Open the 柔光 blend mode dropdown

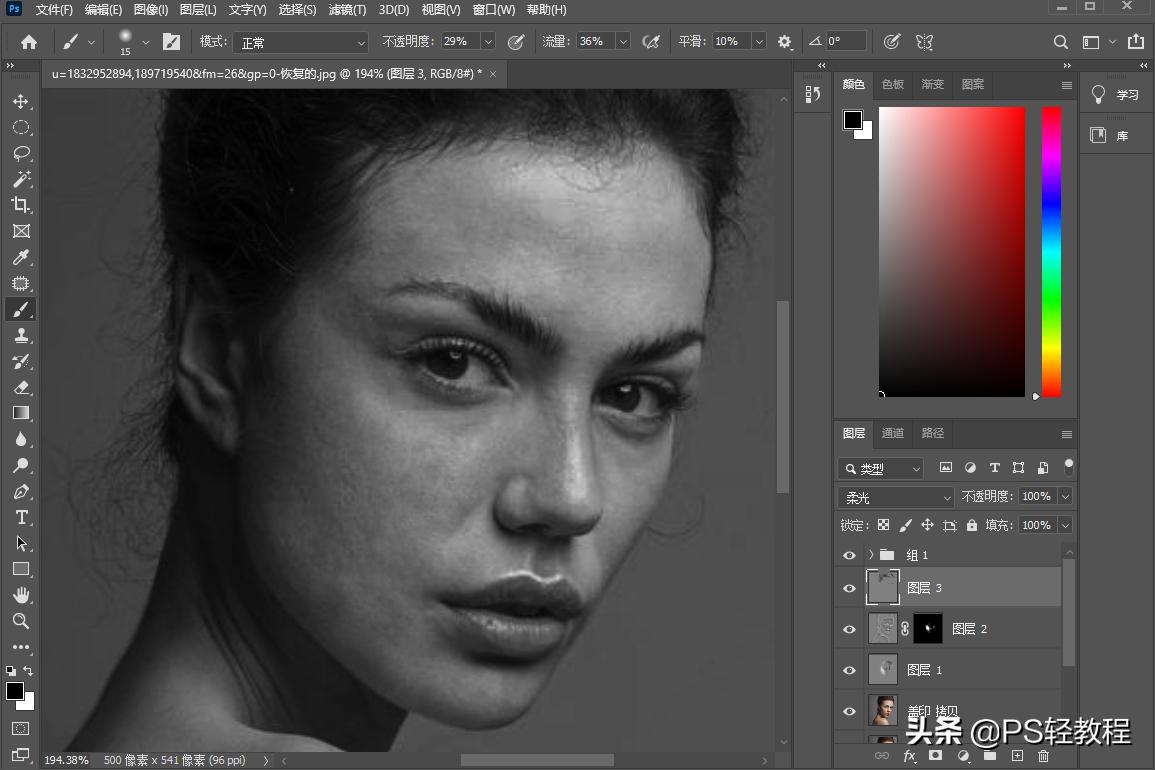click(x=896, y=497)
